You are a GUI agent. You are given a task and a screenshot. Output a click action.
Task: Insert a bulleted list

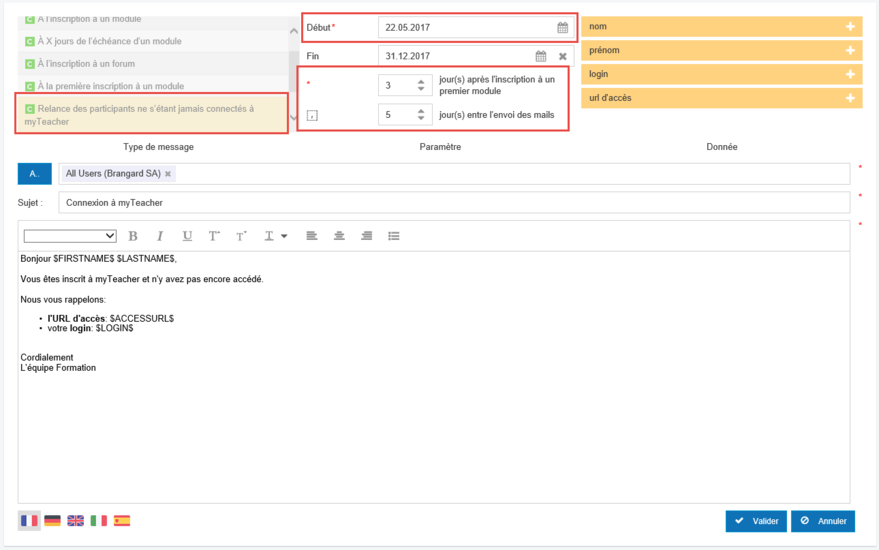tap(394, 236)
